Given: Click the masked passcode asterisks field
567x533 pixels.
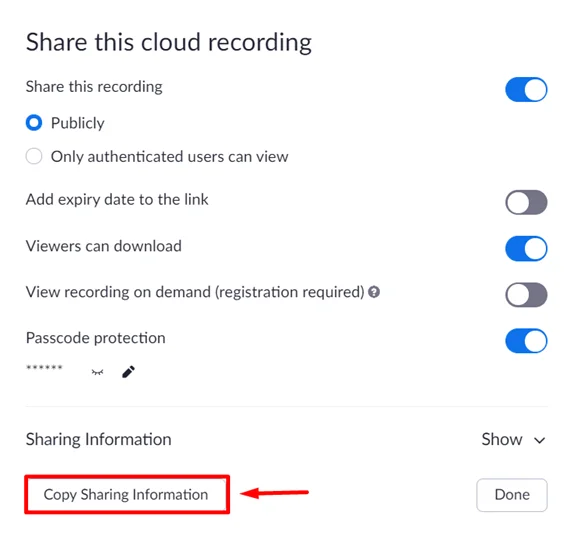Looking at the screenshot, I should 44,368.
